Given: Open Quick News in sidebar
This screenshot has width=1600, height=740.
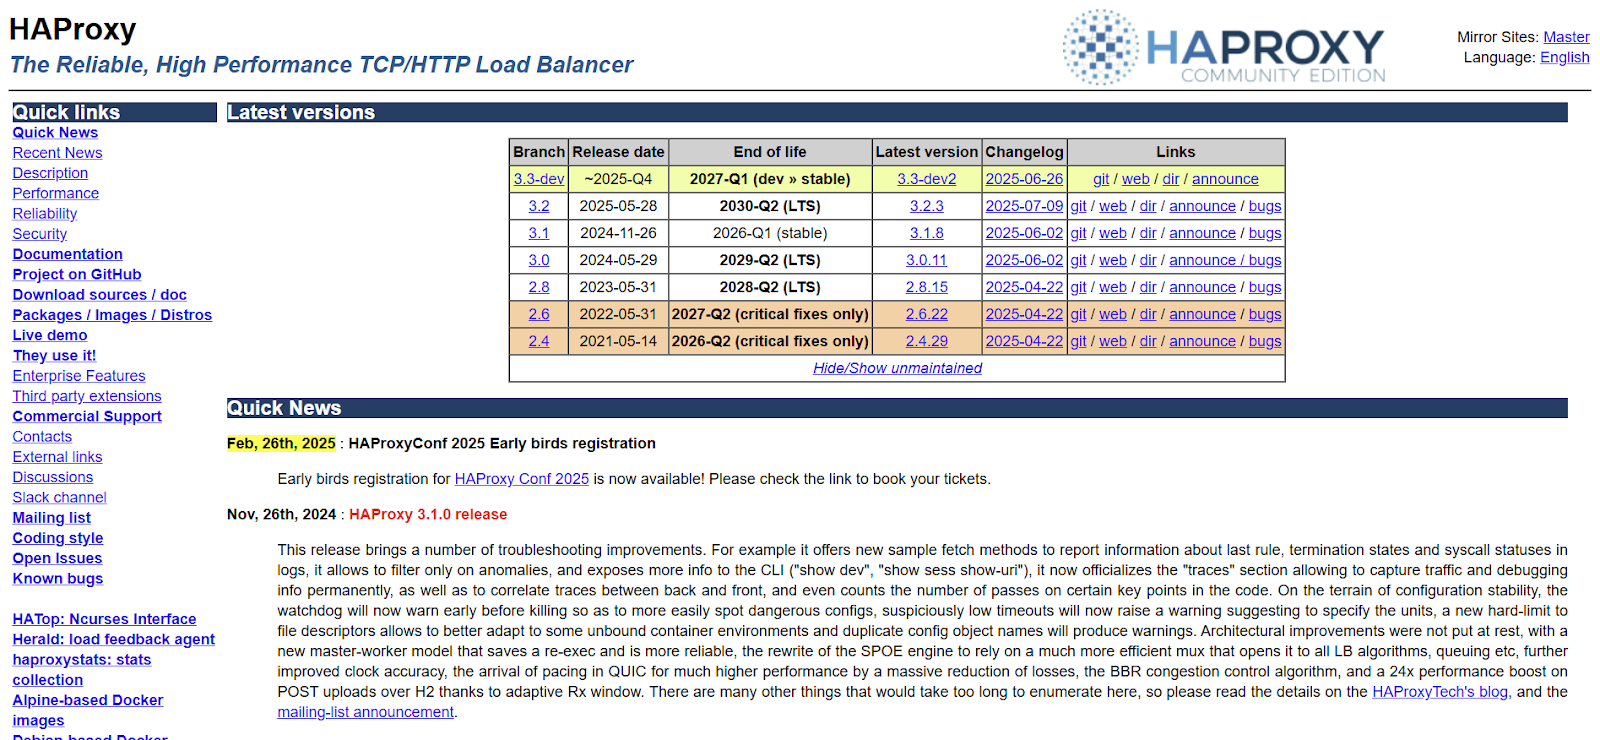Looking at the screenshot, I should (x=55, y=132).
